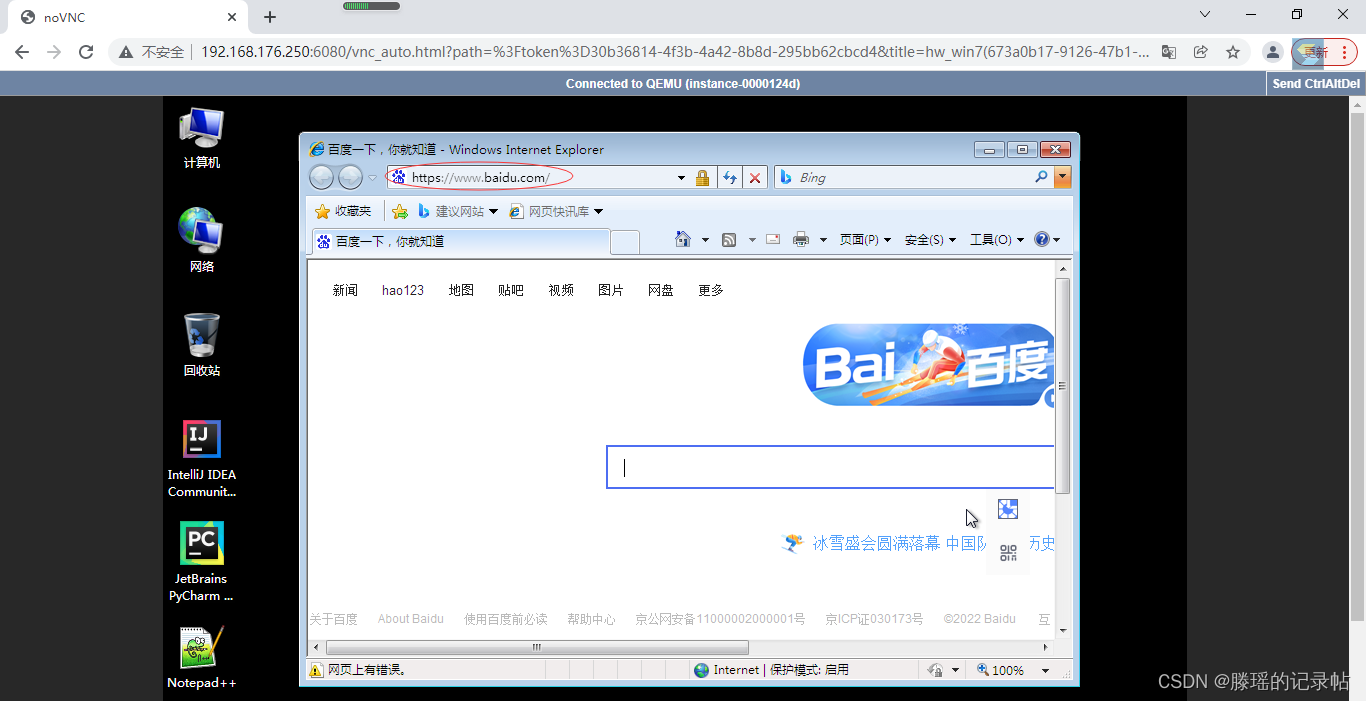Click Chrome's back arrow button
The height and width of the screenshot is (701, 1366).
click(x=22, y=52)
